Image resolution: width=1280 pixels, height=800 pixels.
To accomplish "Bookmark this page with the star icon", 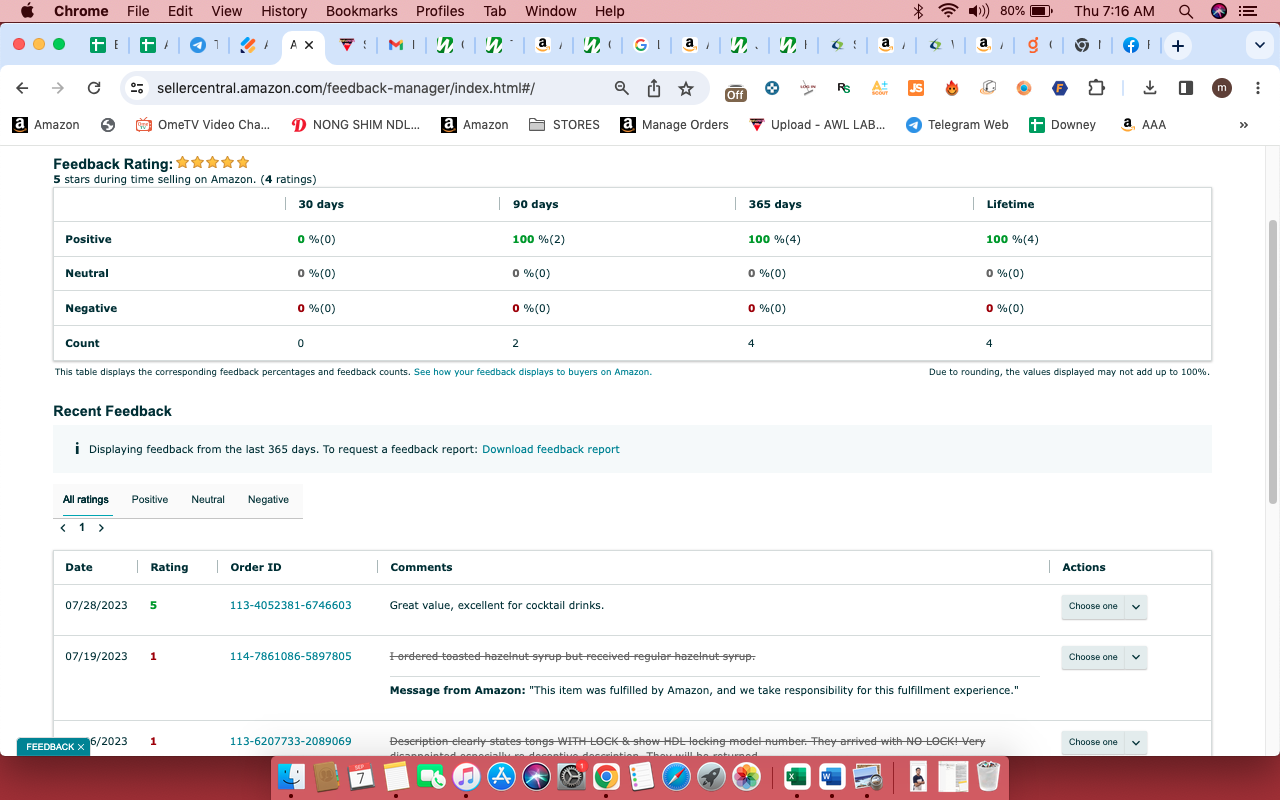I will coord(686,88).
